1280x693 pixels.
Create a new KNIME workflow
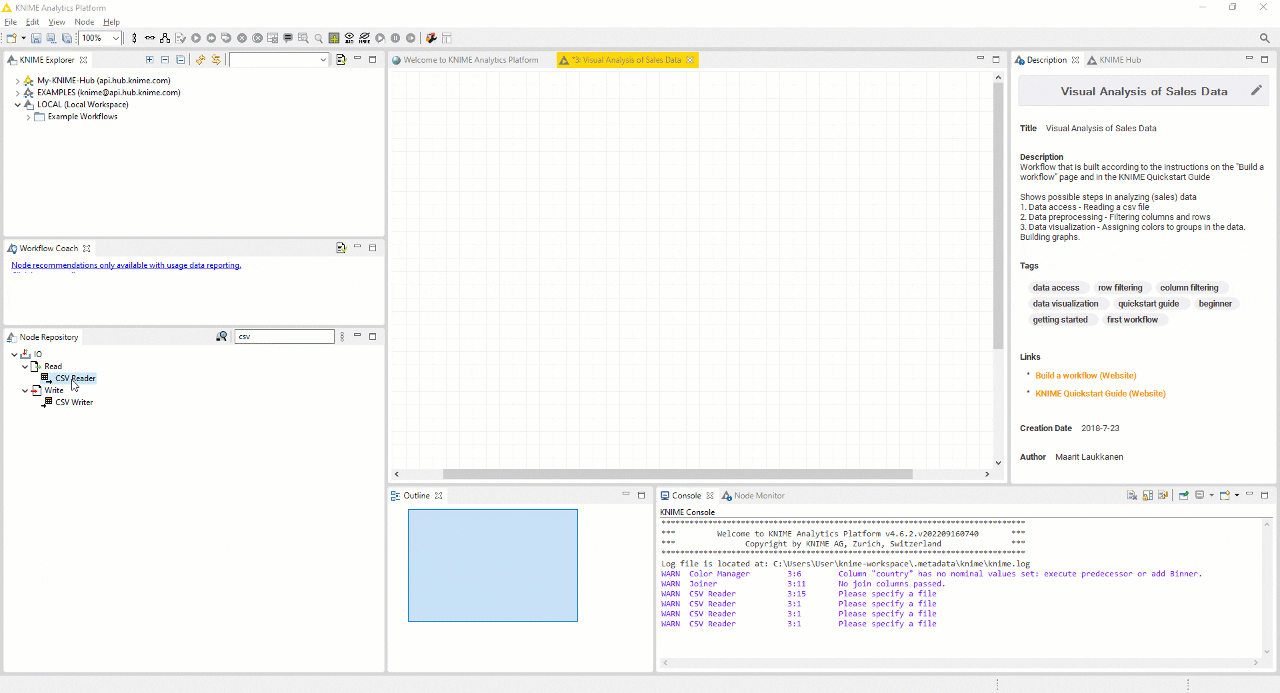[x=11, y=38]
